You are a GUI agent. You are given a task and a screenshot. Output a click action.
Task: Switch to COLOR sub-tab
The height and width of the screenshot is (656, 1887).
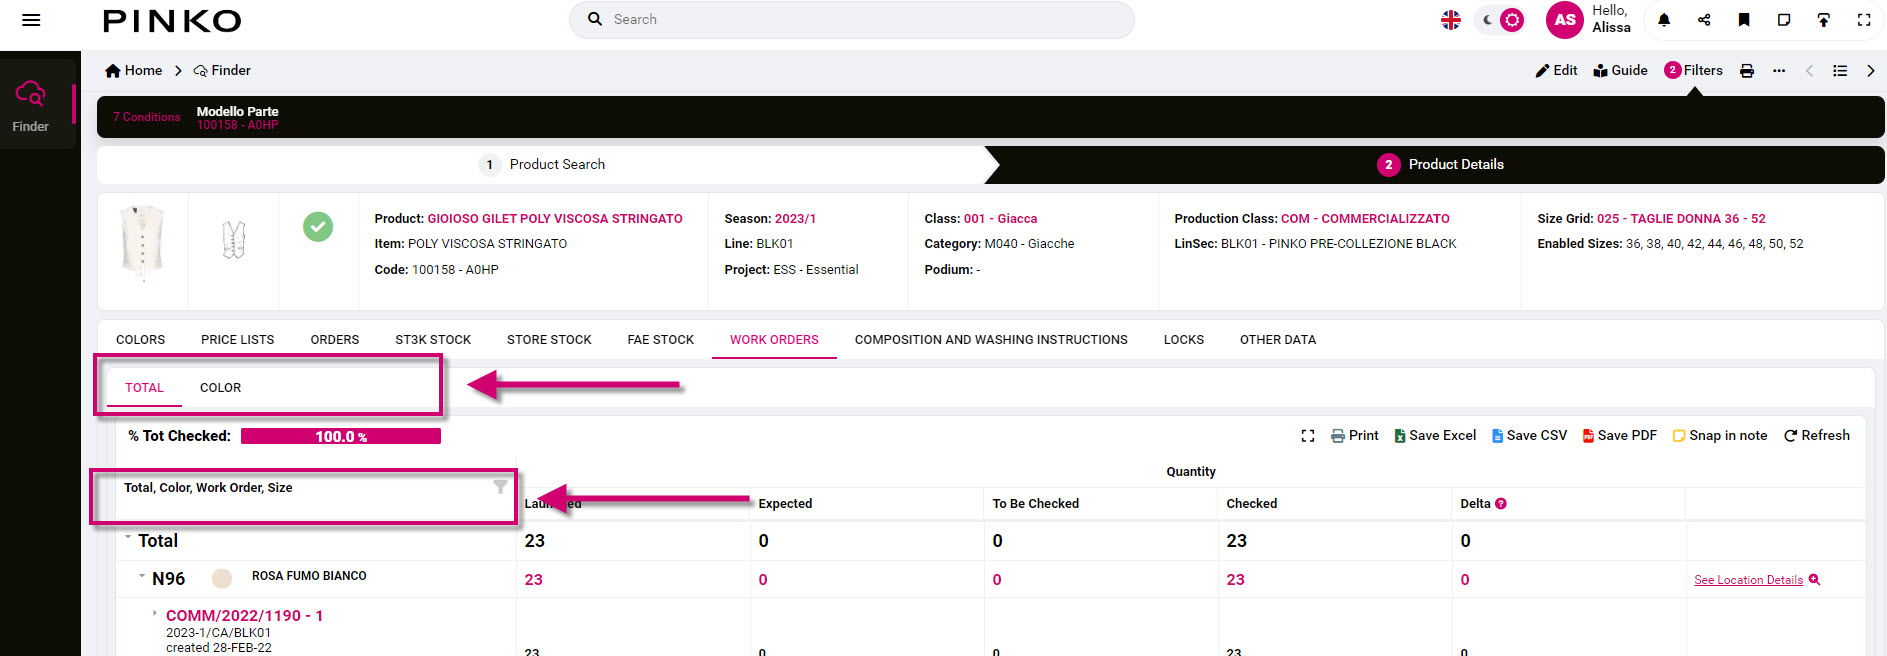point(220,388)
